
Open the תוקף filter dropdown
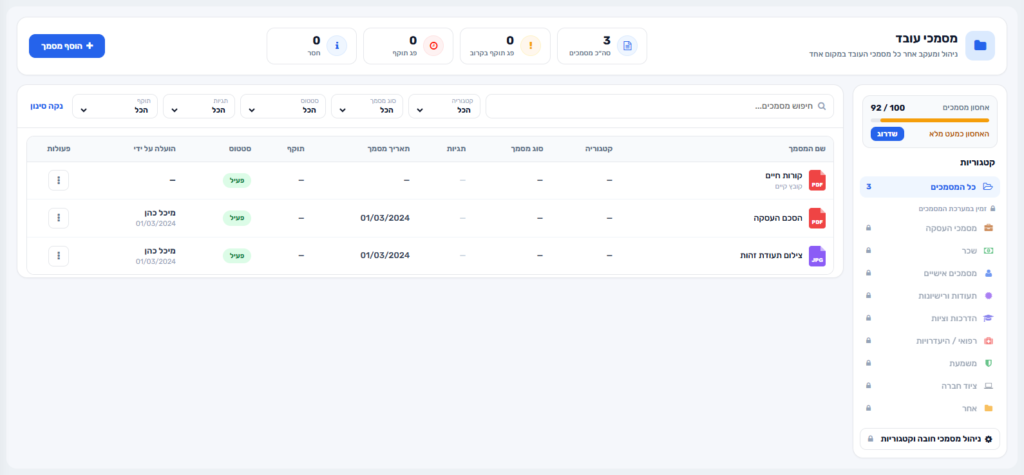pos(115,106)
